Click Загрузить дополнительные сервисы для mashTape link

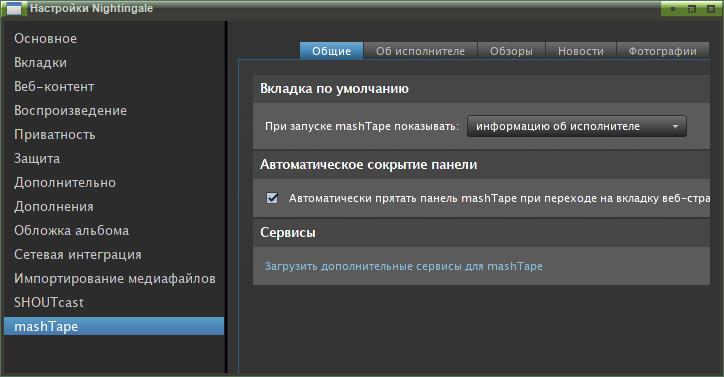click(x=404, y=266)
